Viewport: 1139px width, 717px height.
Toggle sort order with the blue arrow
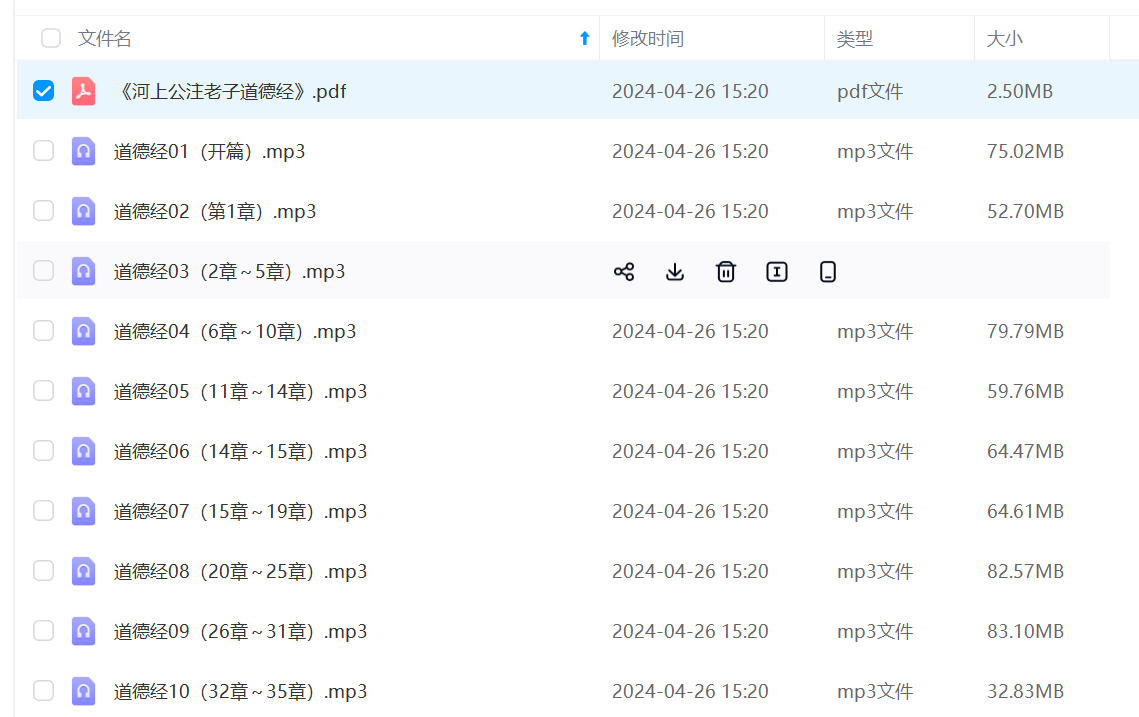pyautogui.click(x=585, y=39)
